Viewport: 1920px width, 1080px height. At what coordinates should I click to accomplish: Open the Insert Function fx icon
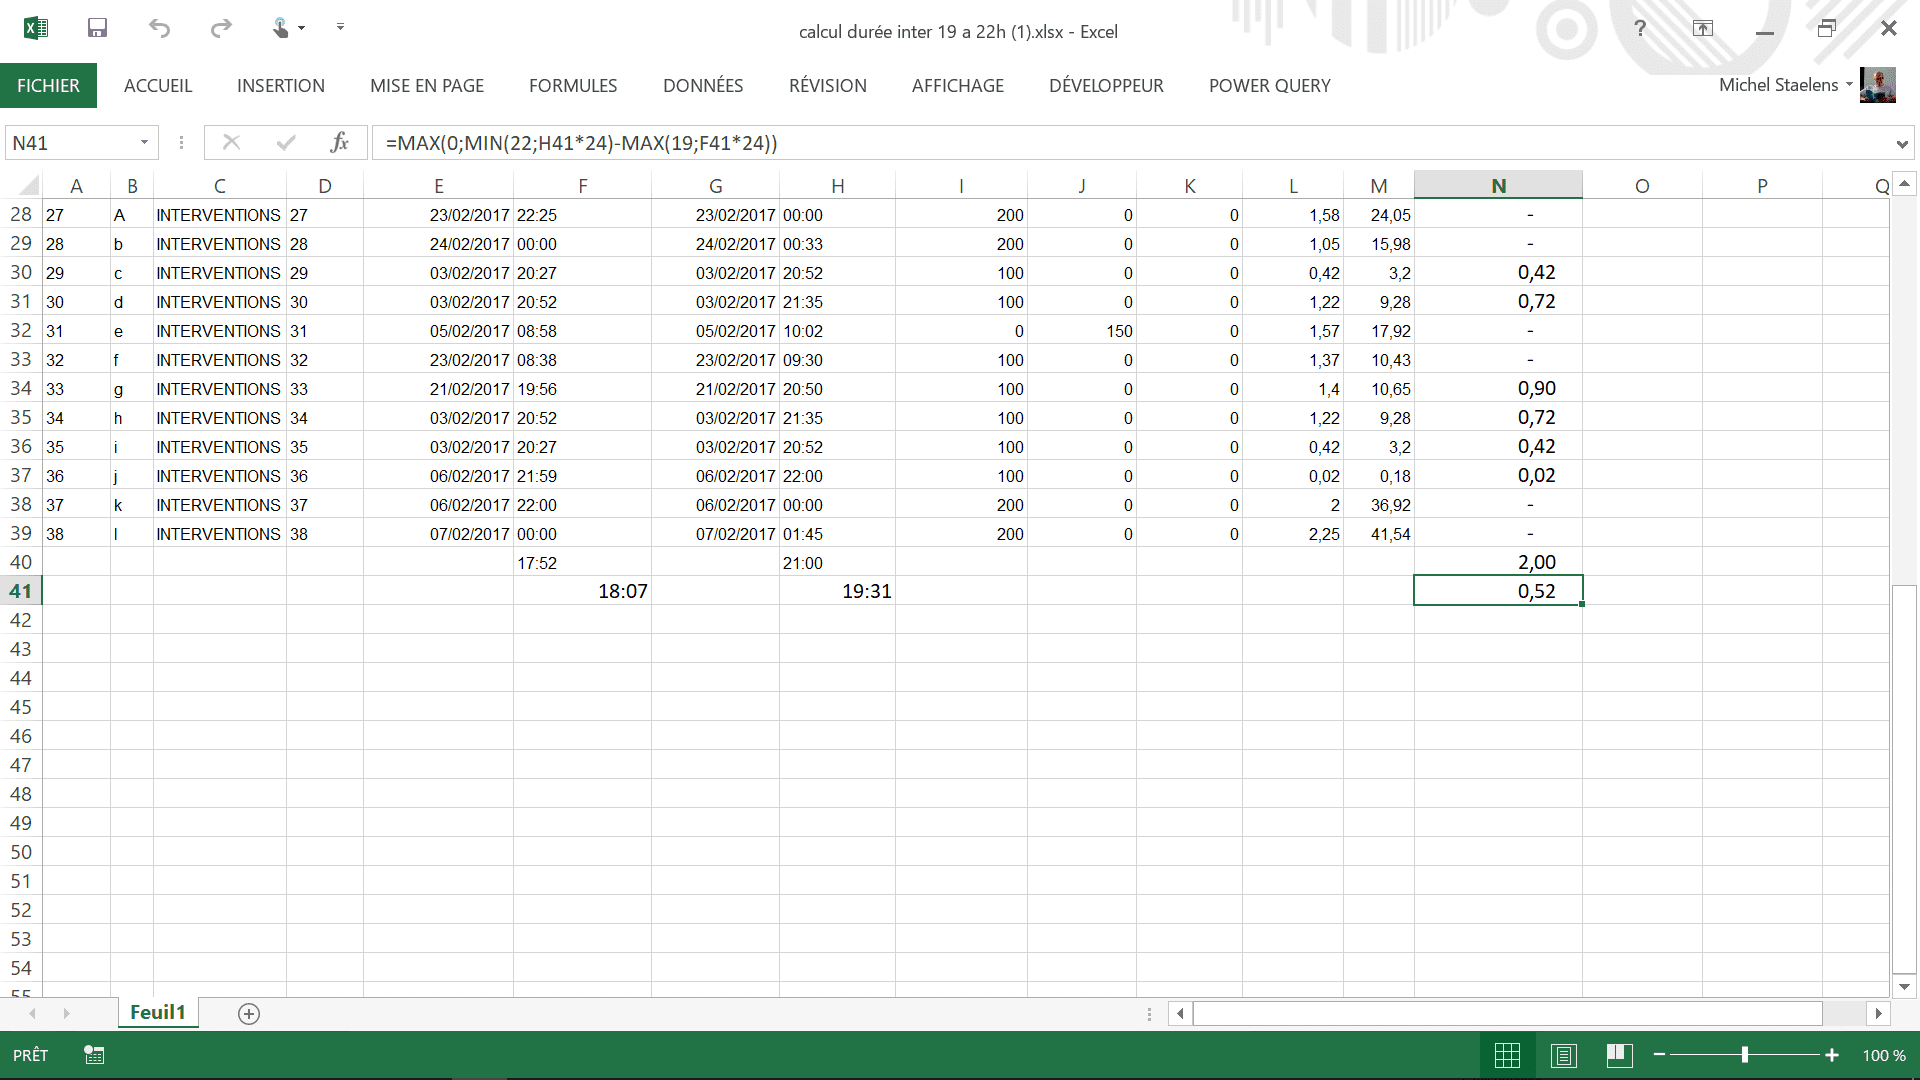point(340,143)
